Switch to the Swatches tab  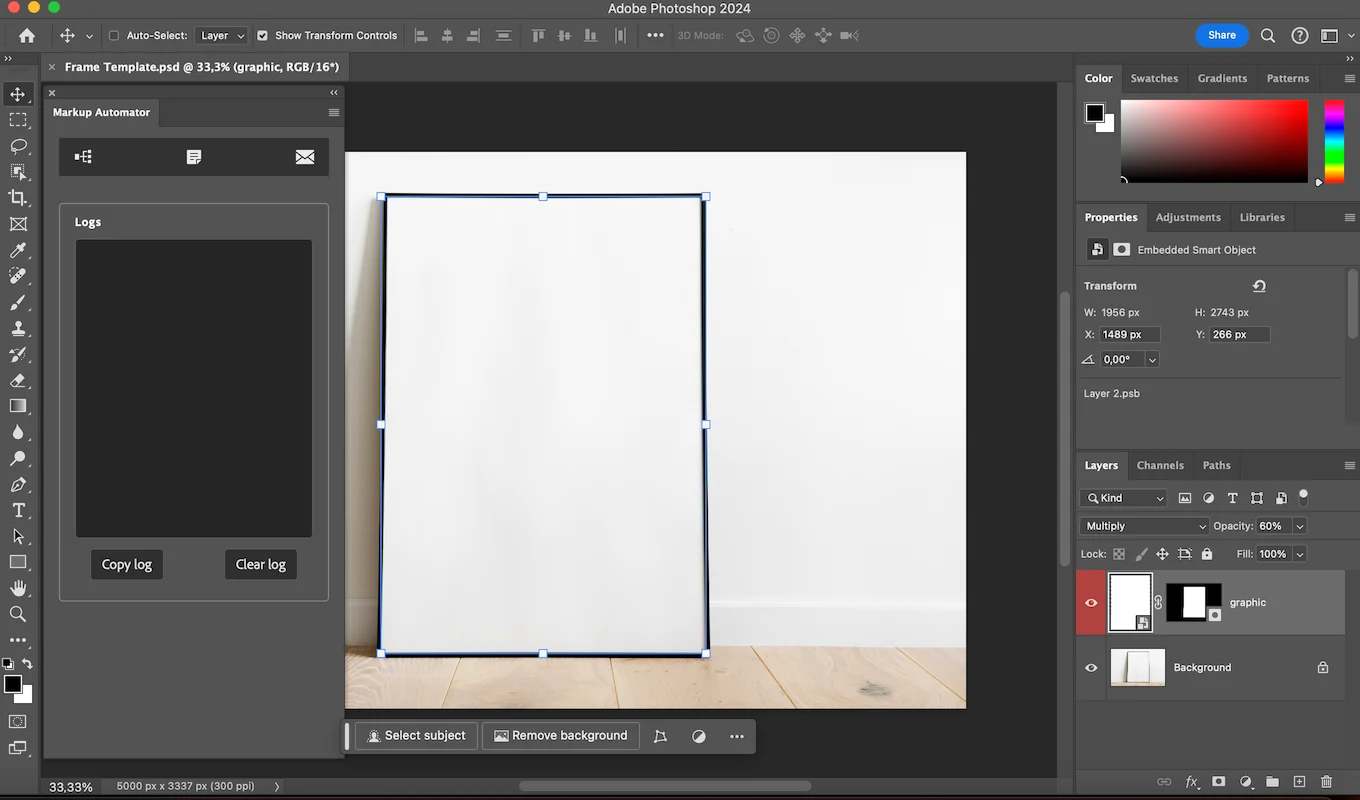click(1154, 78)
